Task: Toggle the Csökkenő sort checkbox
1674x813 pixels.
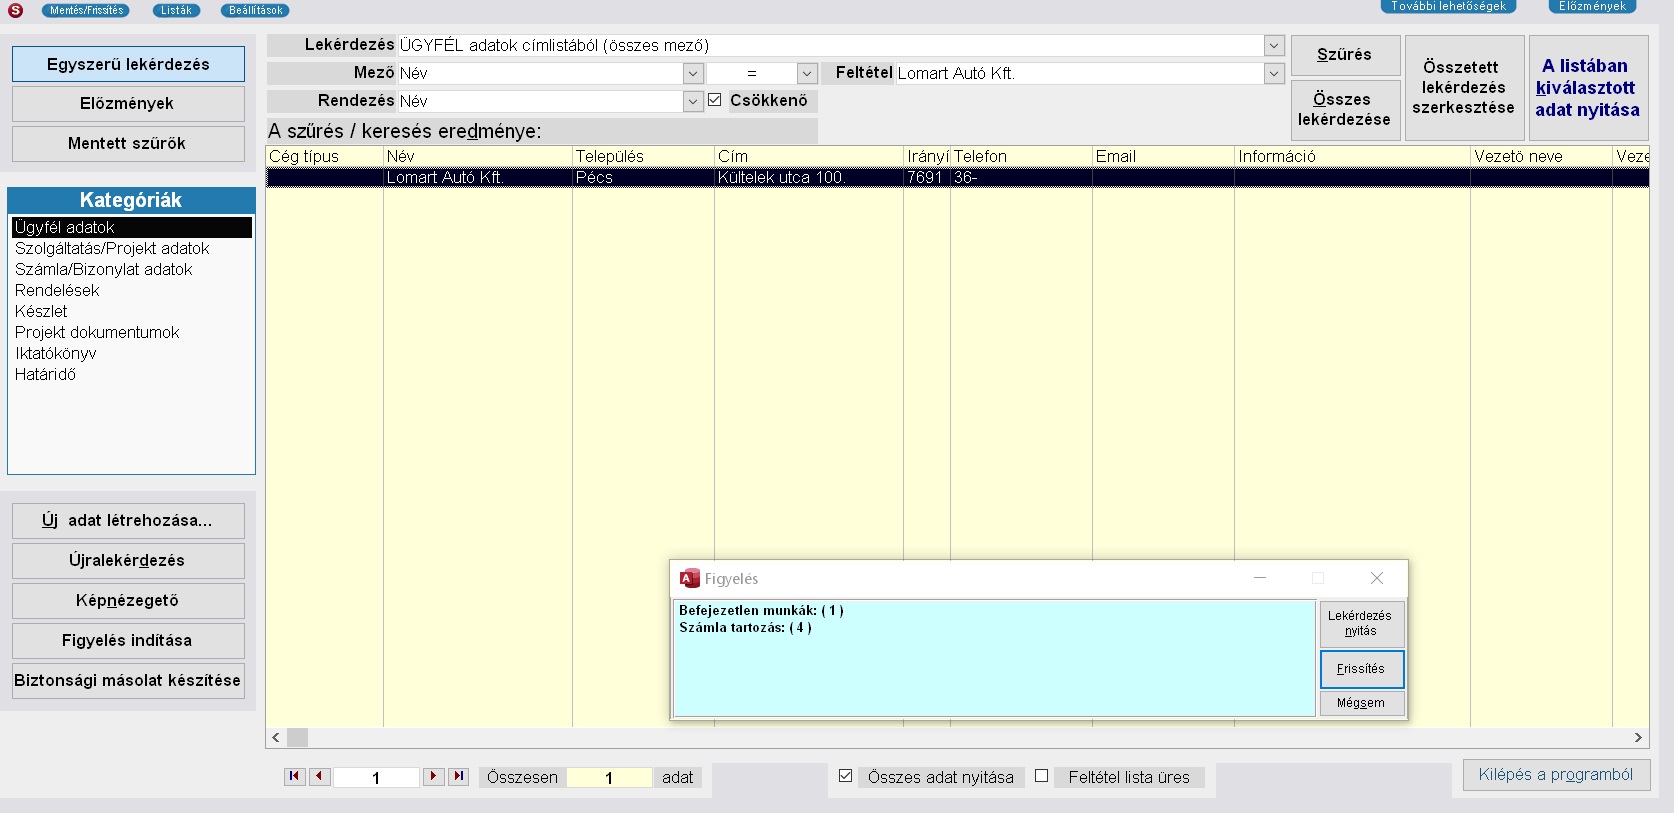Action: (714, 100)
